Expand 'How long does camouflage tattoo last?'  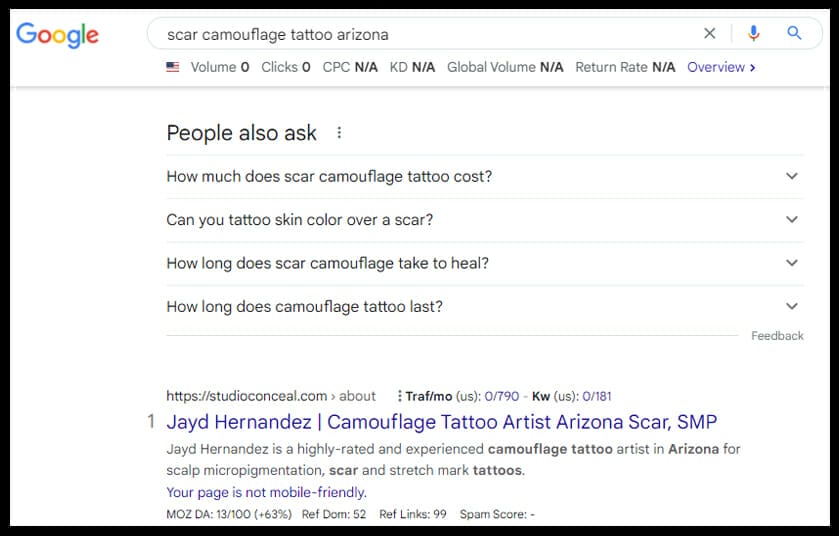(485, 307)
